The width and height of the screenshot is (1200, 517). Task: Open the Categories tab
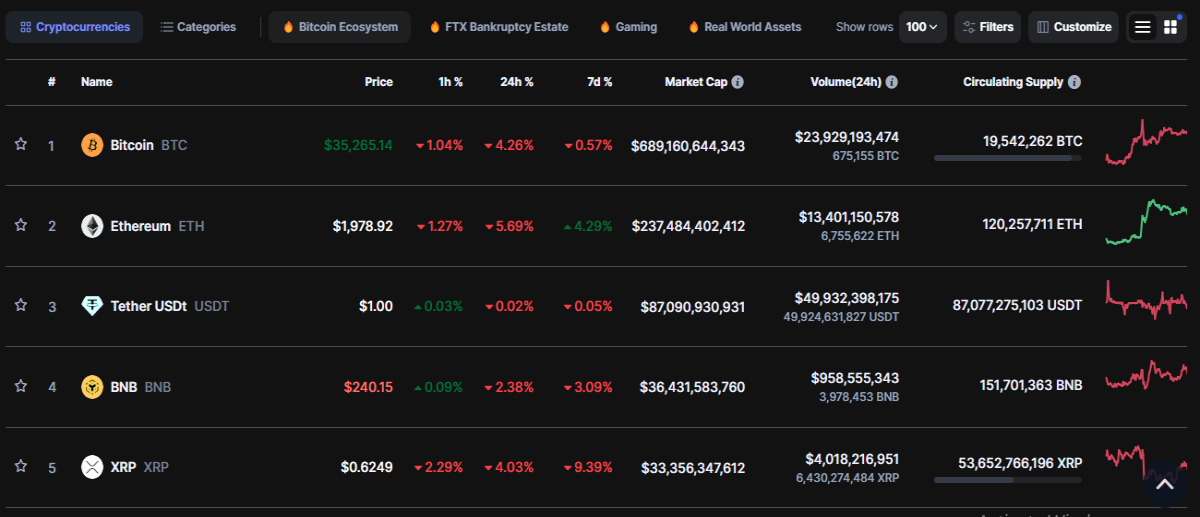(198, 27)
